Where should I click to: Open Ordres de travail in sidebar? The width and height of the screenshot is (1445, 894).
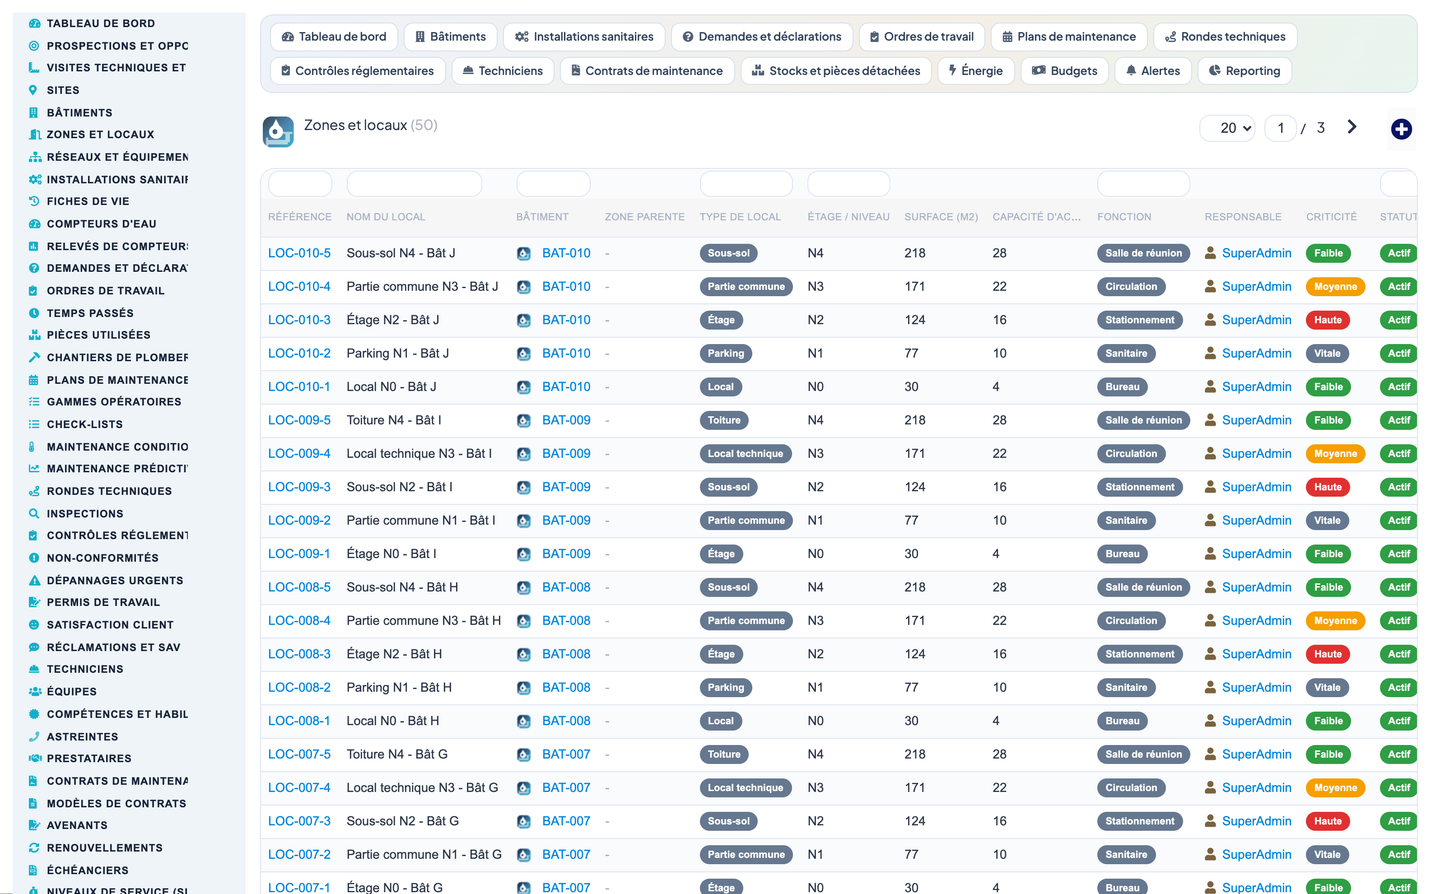point(105,291)
